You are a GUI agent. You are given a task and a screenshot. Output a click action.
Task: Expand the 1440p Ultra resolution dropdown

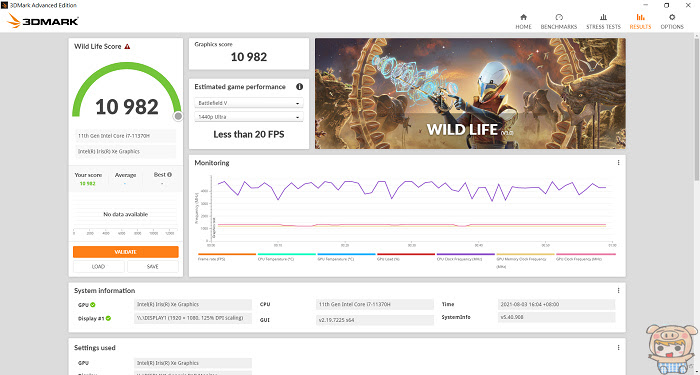[x=249, y=117]
